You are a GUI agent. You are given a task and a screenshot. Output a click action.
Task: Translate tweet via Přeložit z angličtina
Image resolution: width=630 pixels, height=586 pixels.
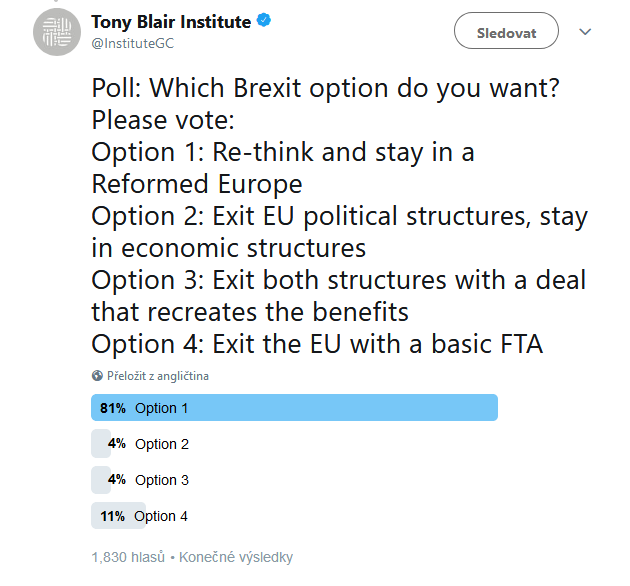tap(158, 376)
